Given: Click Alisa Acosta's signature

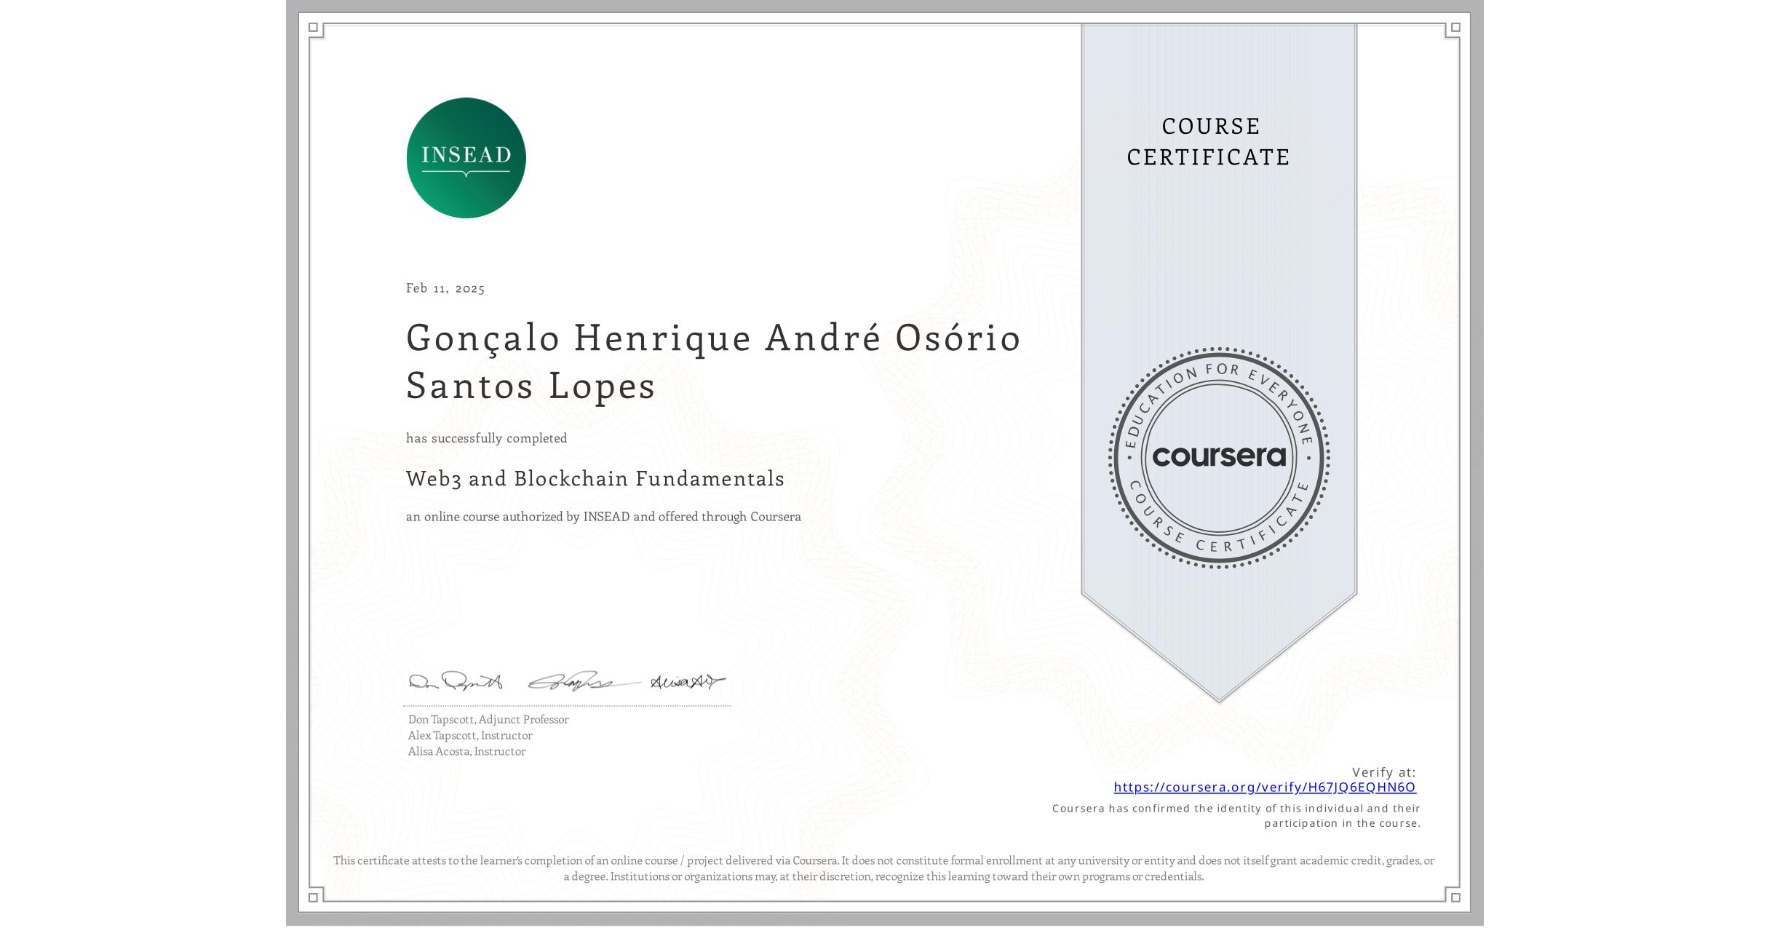Looking at the screenshot, I should pos(687,682).
